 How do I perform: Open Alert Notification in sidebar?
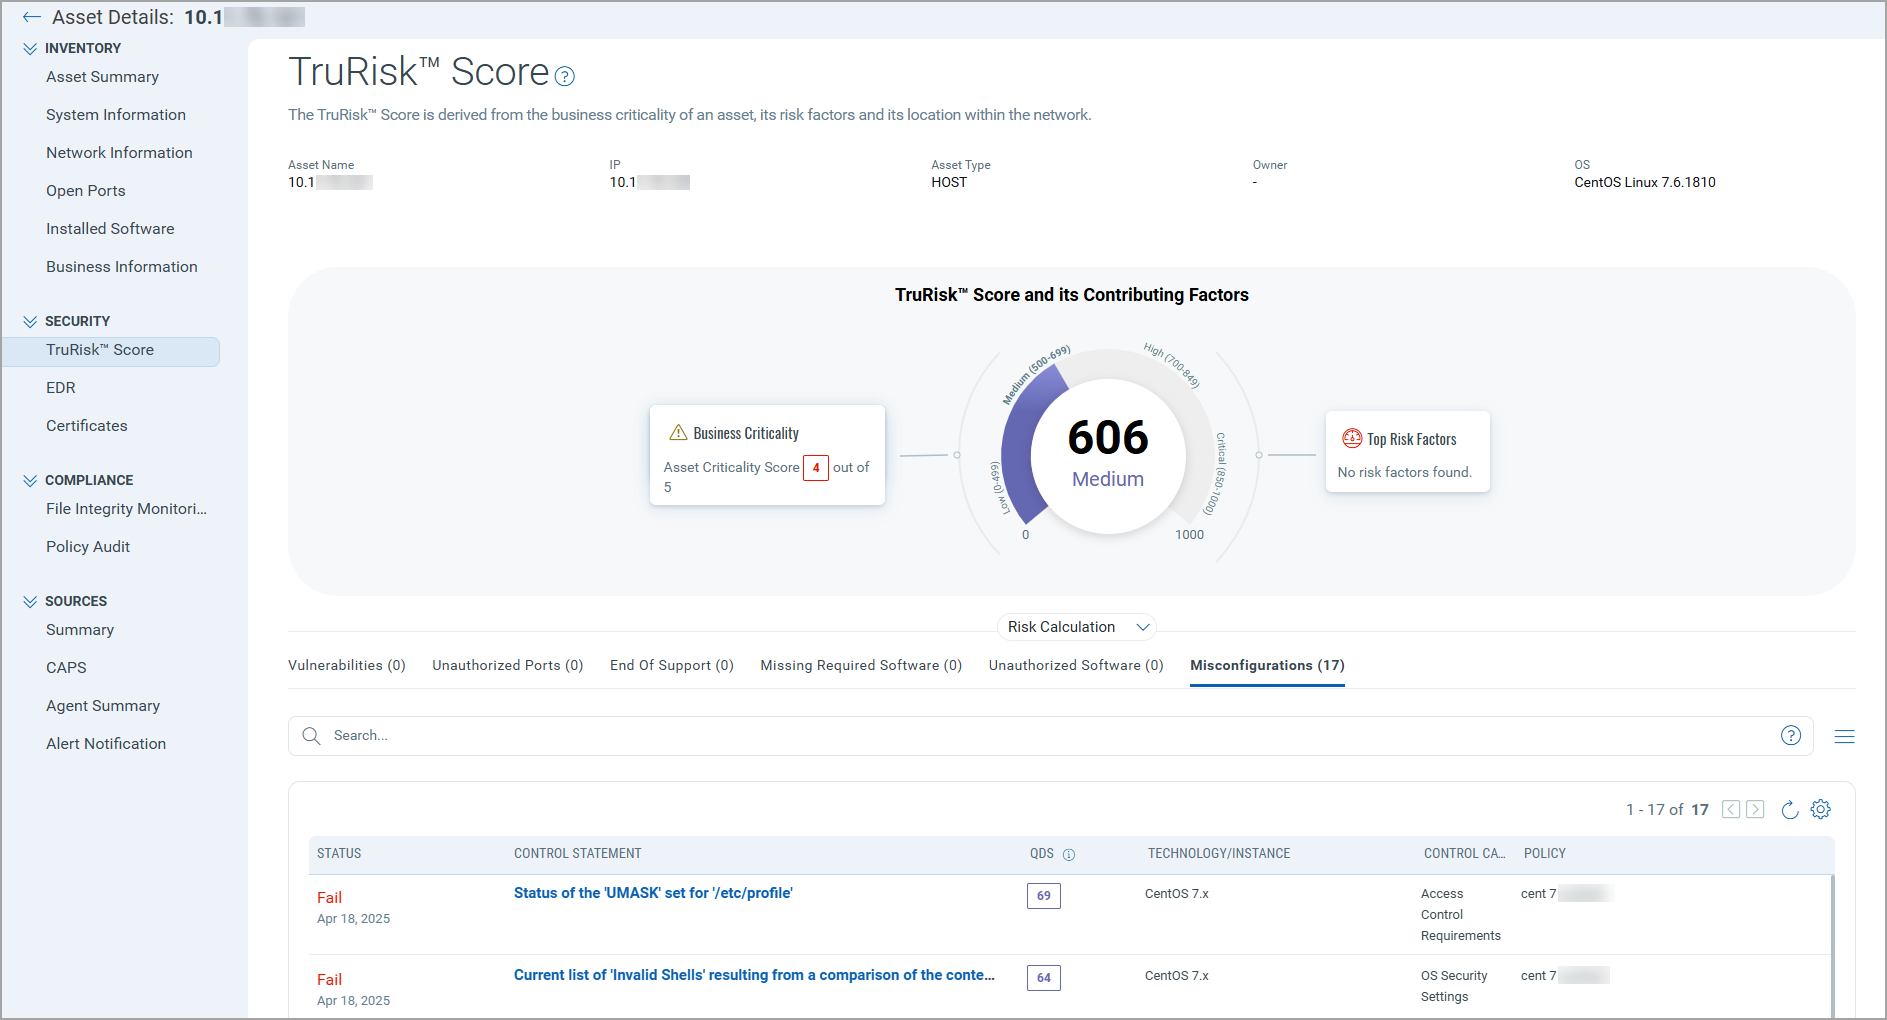106,744
